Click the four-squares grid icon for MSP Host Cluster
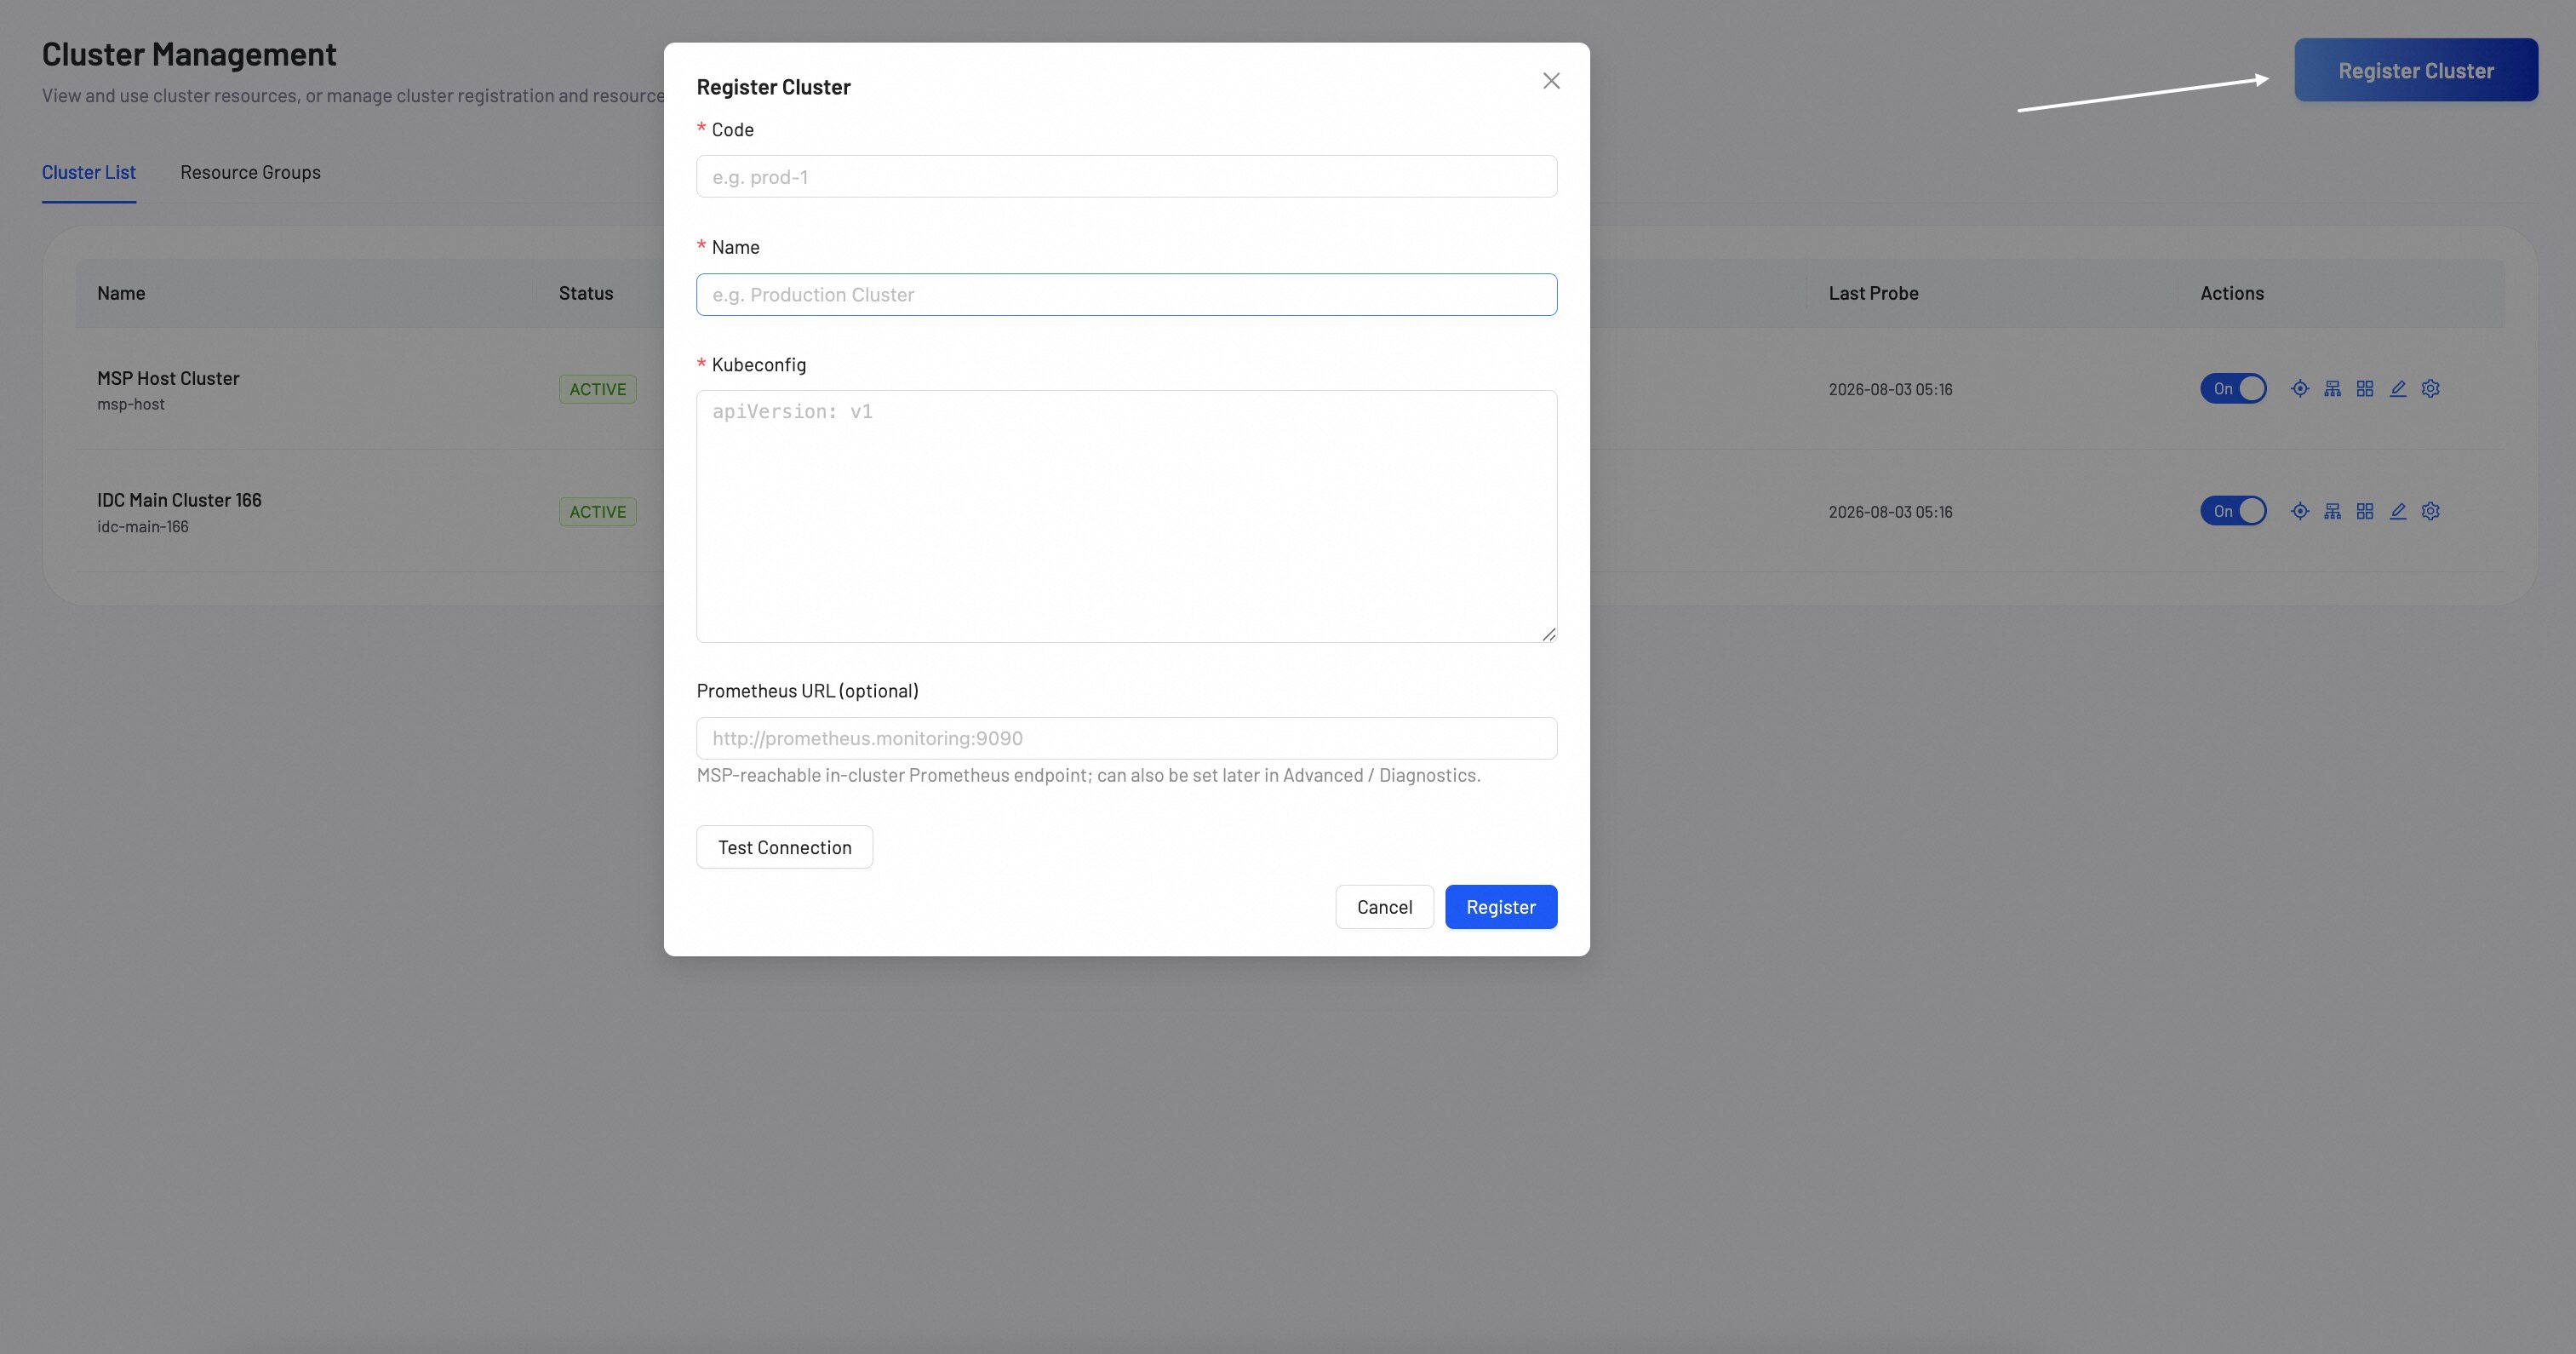 (2365, 389)
